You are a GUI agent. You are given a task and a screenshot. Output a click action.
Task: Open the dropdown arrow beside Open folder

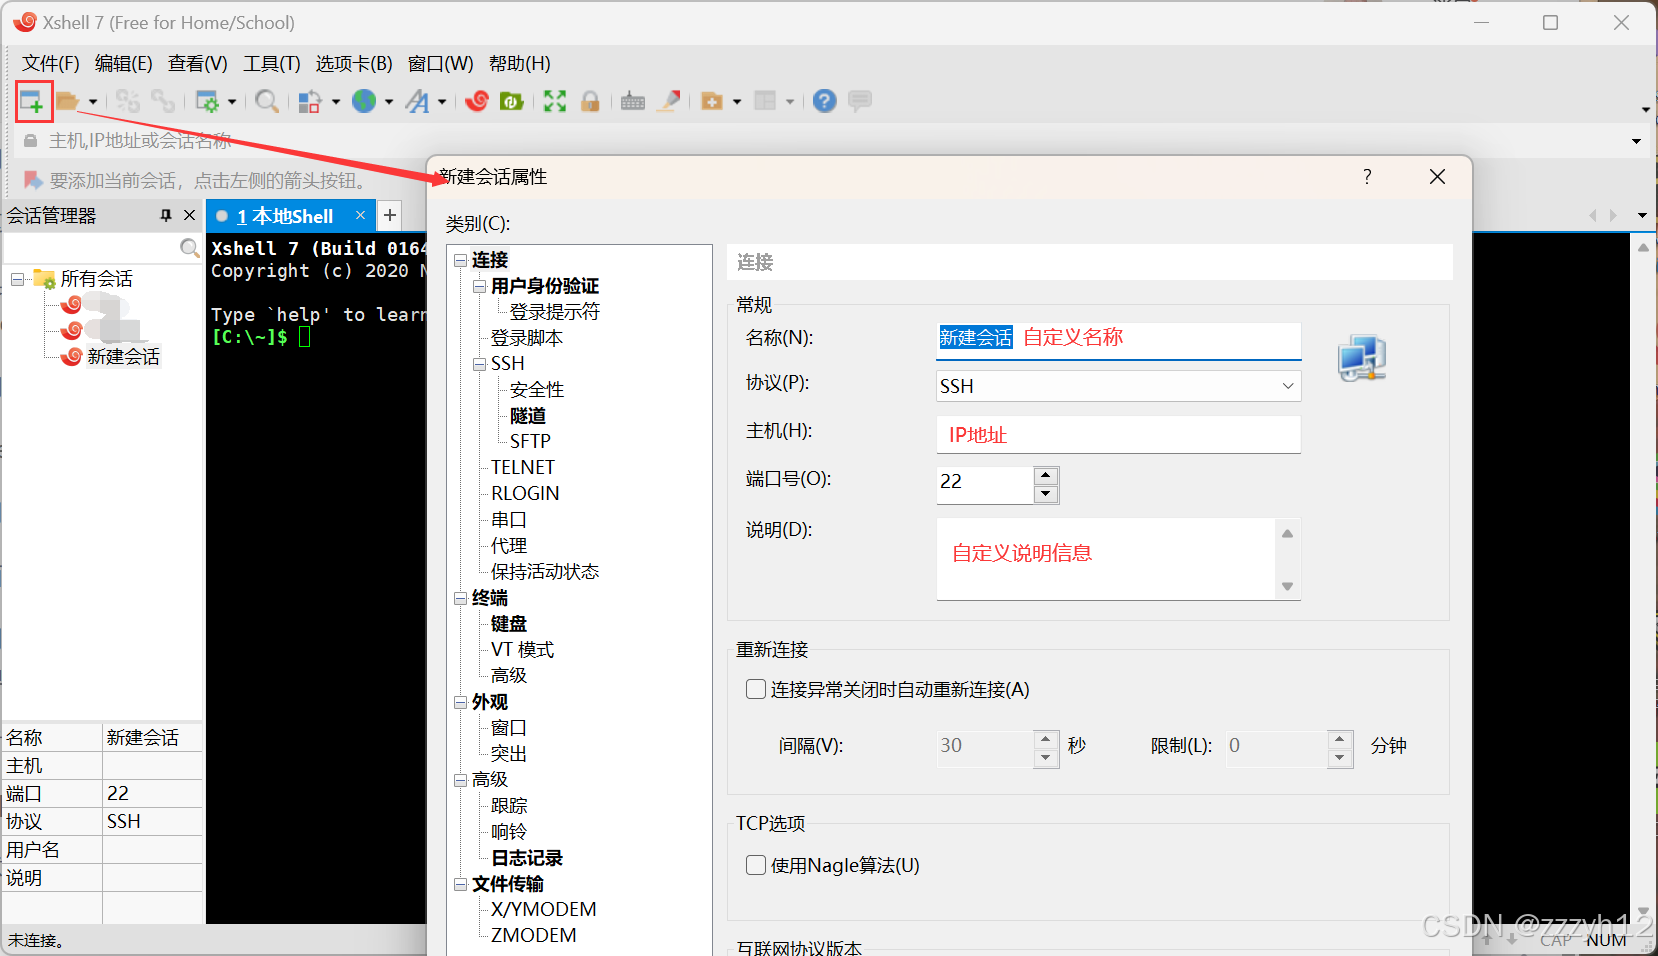tap(93, 102)
